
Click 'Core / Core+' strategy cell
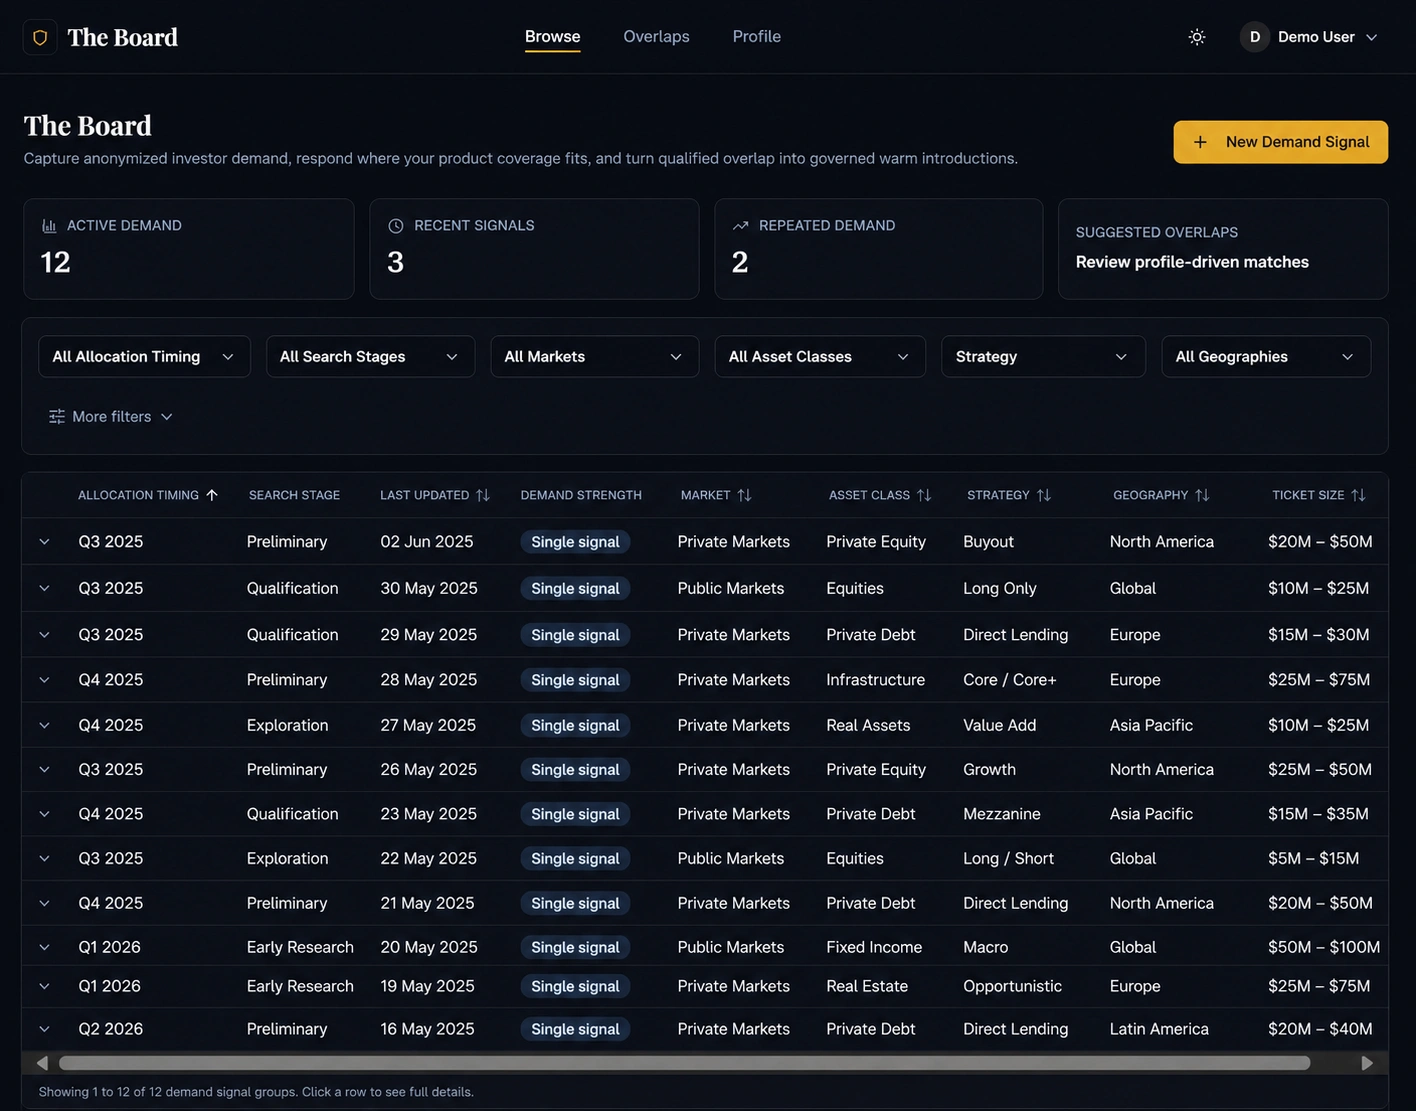[x=1010, y=679]
